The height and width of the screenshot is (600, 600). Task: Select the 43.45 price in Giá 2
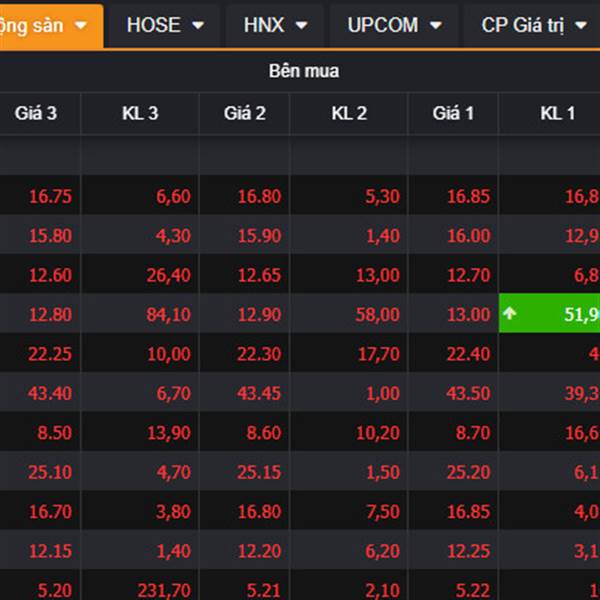(x=259, y=393)
